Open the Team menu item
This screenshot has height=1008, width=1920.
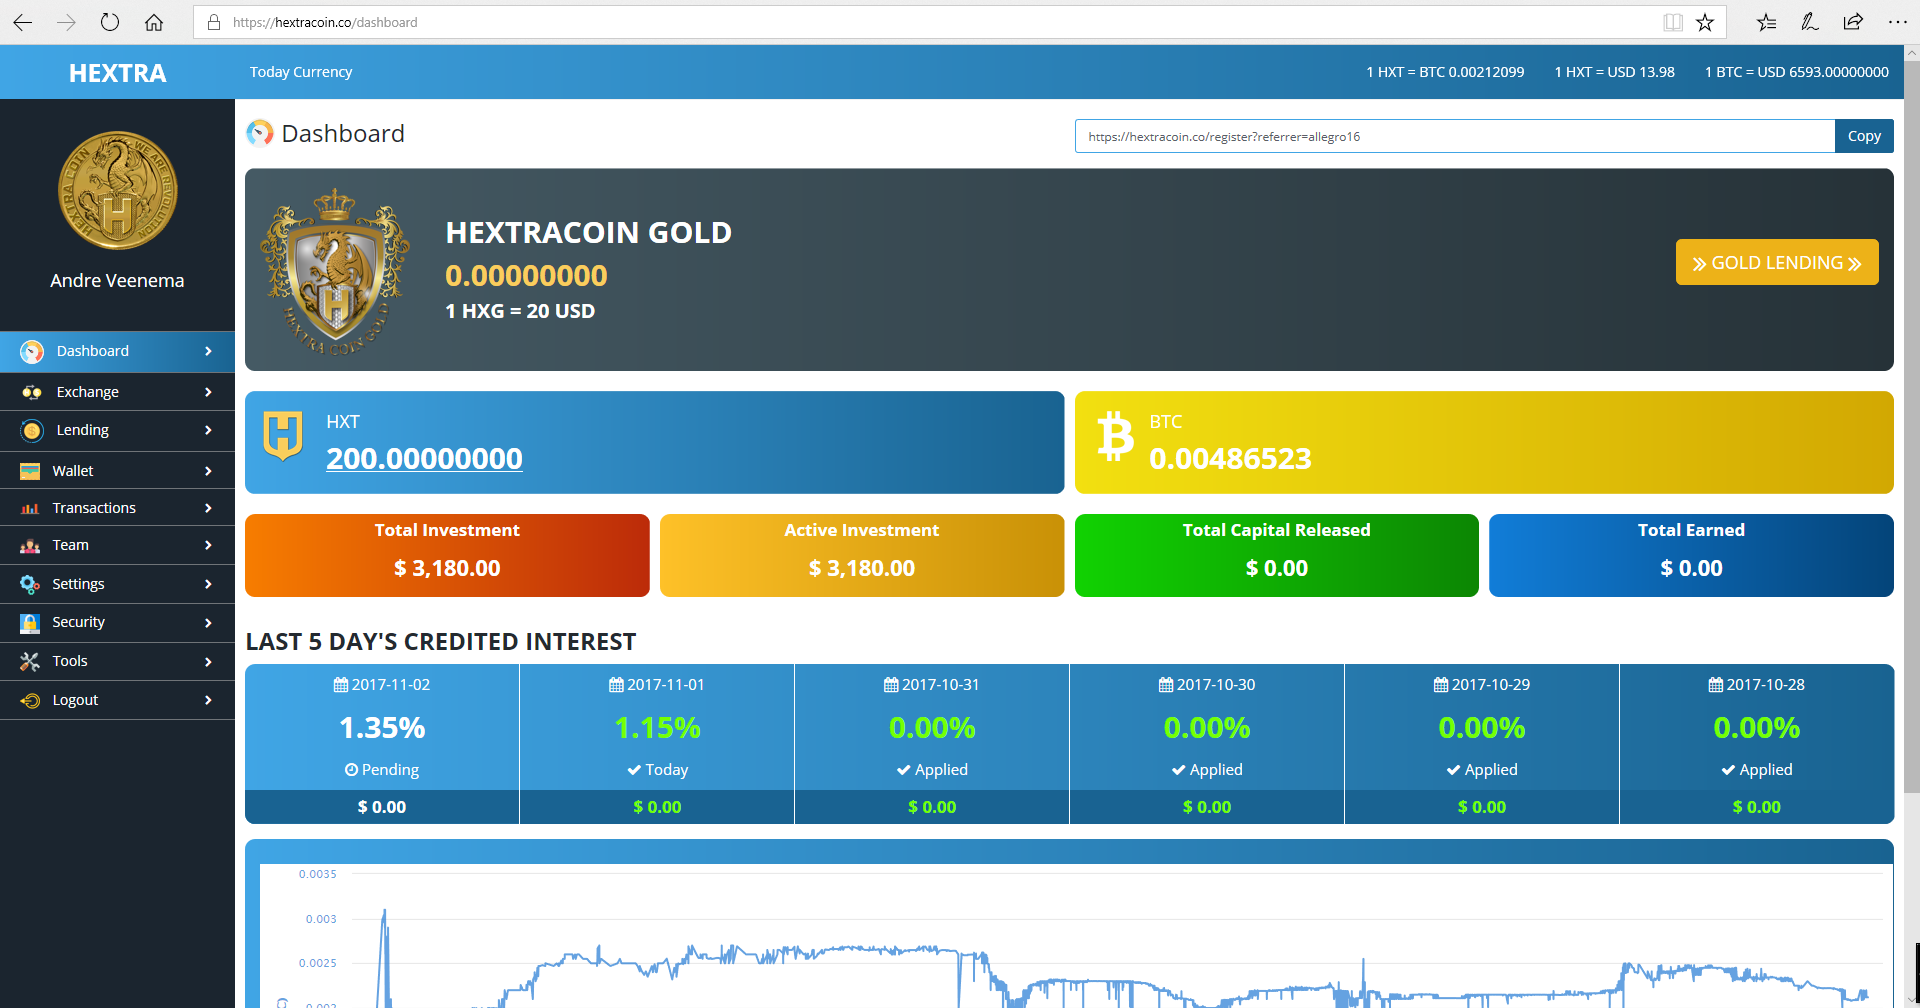pyautogui.click(x=117, y=545)
